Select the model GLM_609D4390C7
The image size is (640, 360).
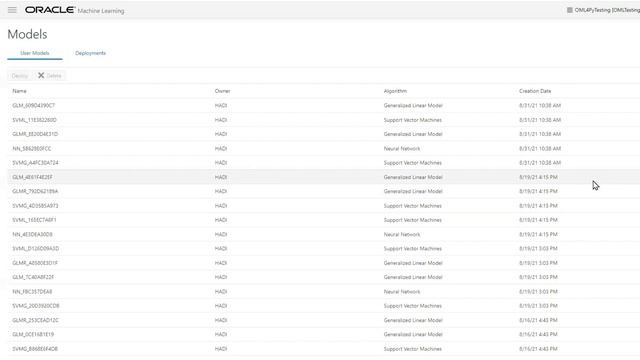(33, 106)
